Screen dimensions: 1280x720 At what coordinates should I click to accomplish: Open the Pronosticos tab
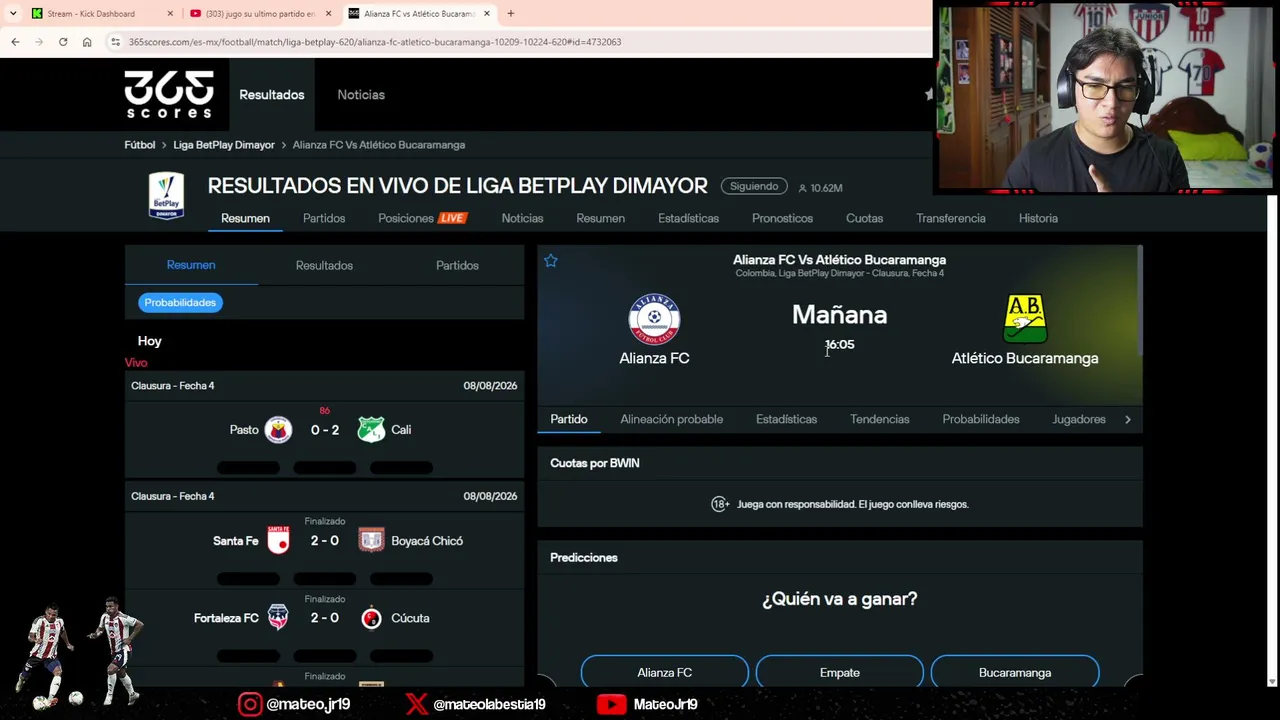(x=782, y=218)
